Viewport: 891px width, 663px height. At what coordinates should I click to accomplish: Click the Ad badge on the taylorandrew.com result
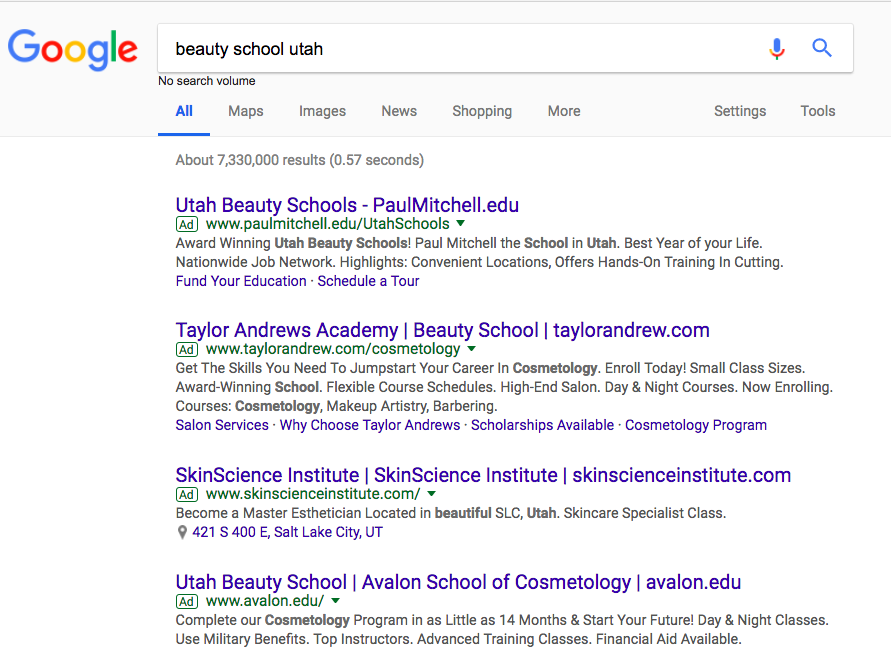pos(186,349)
